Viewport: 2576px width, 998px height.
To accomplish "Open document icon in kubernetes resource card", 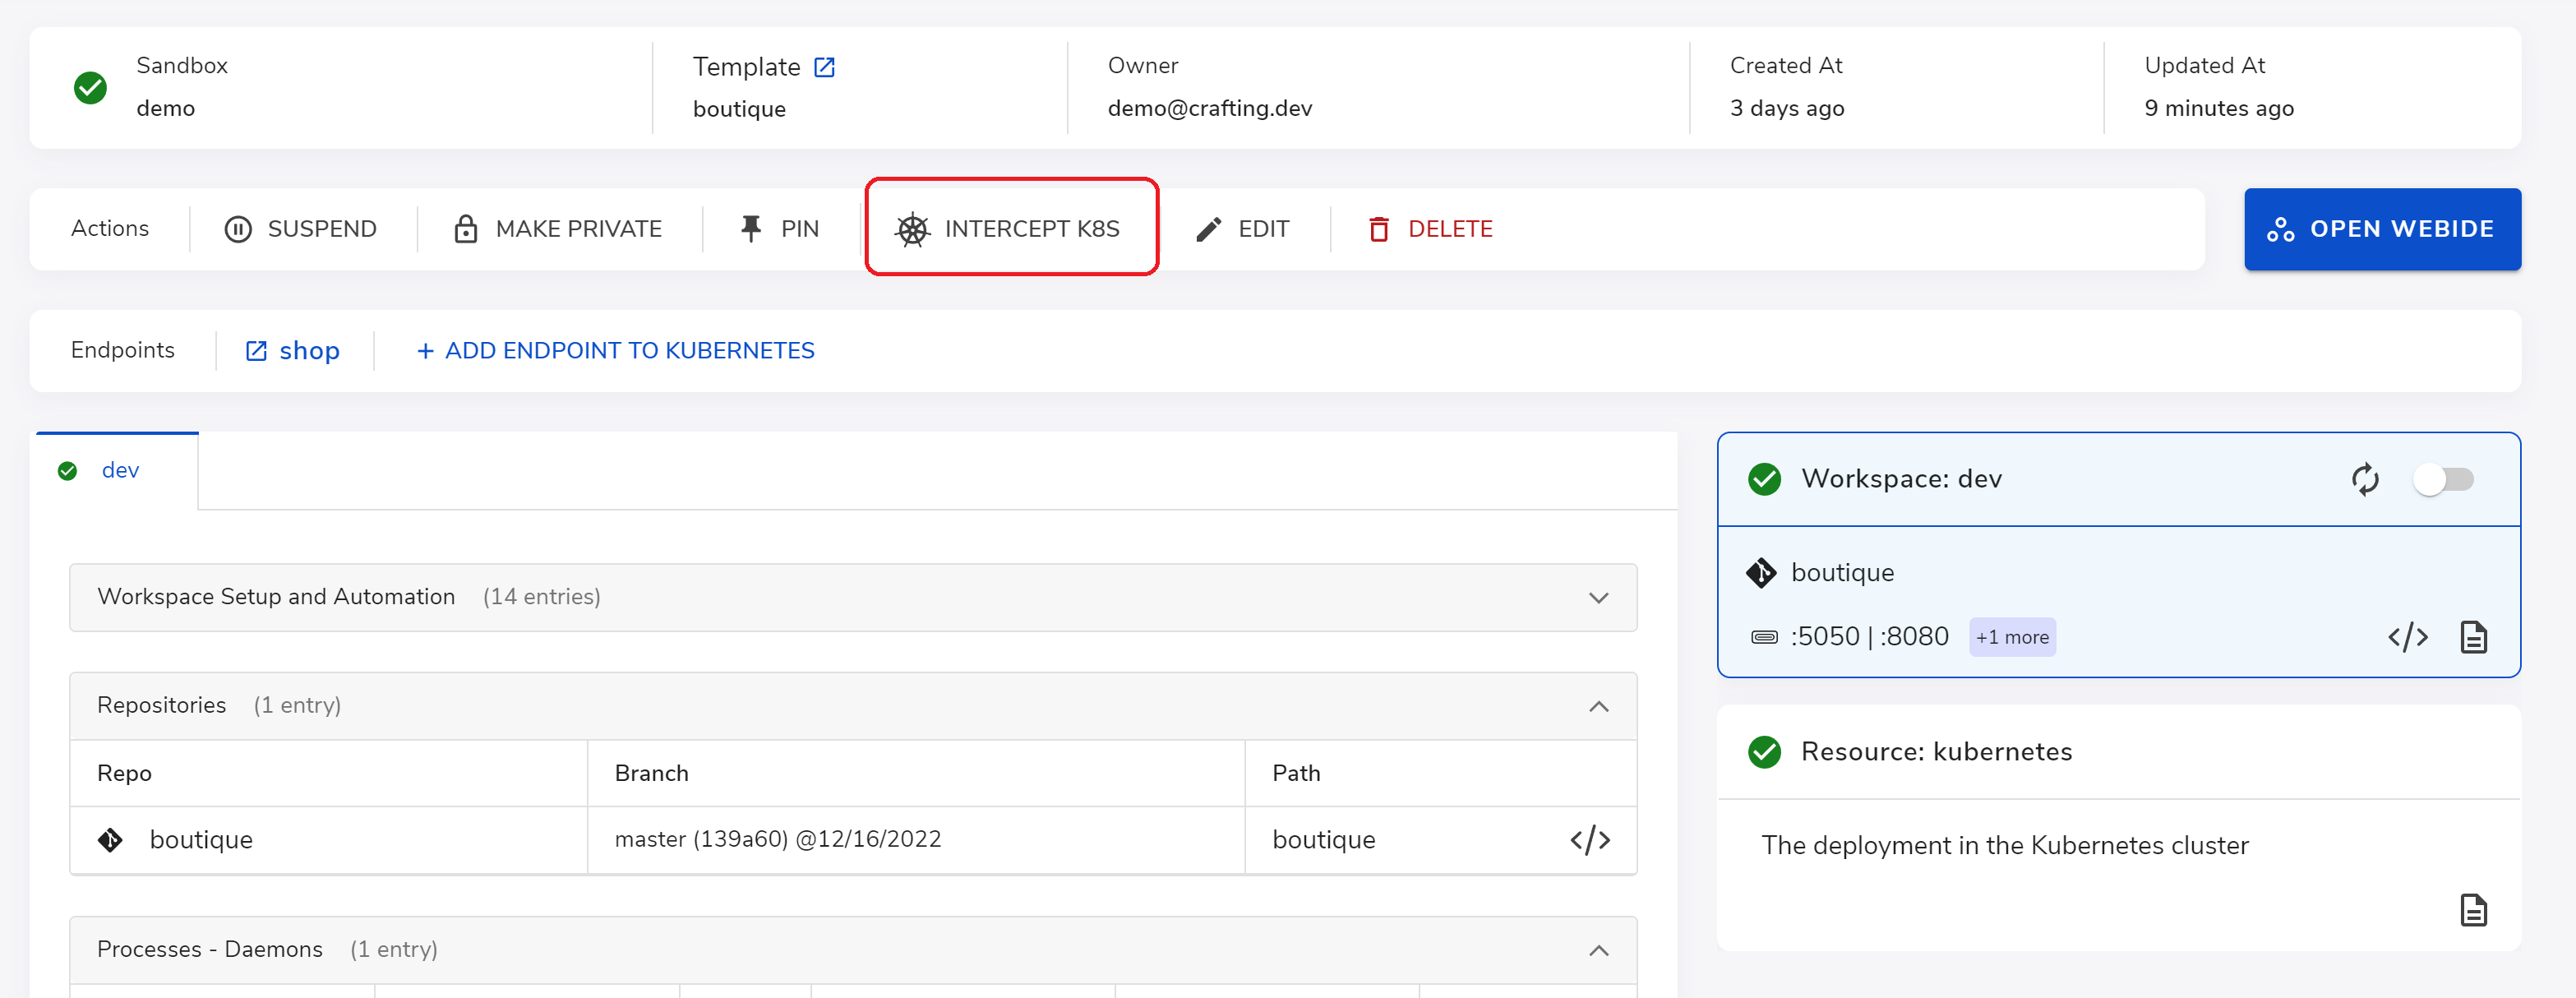I will point(2473,910).
